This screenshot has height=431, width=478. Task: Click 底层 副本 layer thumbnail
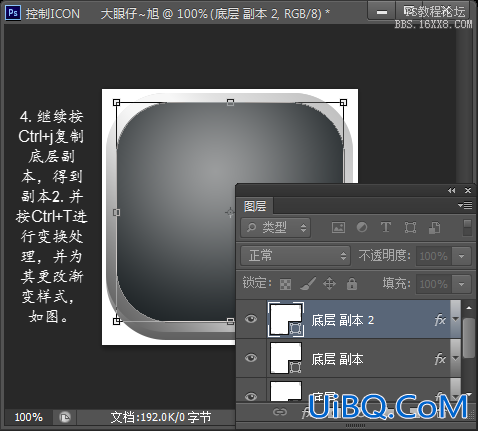[x=286, y=358]
